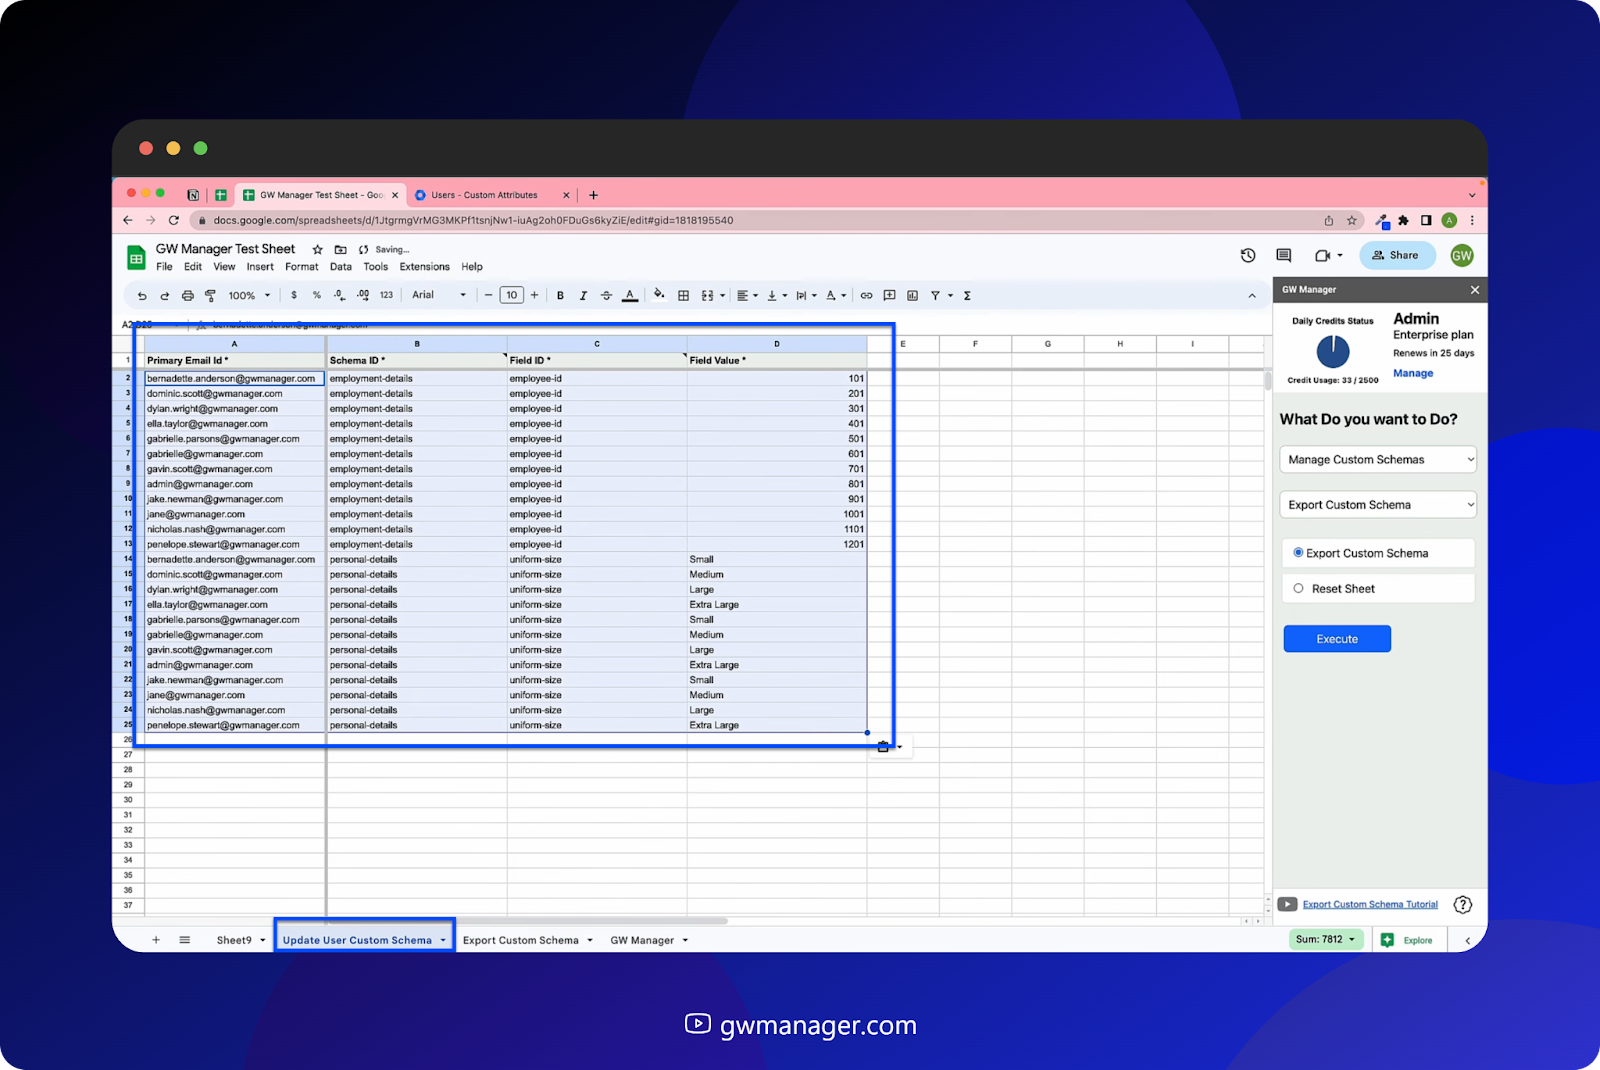Switch to the GW Manager sheet tab
This screenshot has height=1070, width=1600.
coord(649,941)
